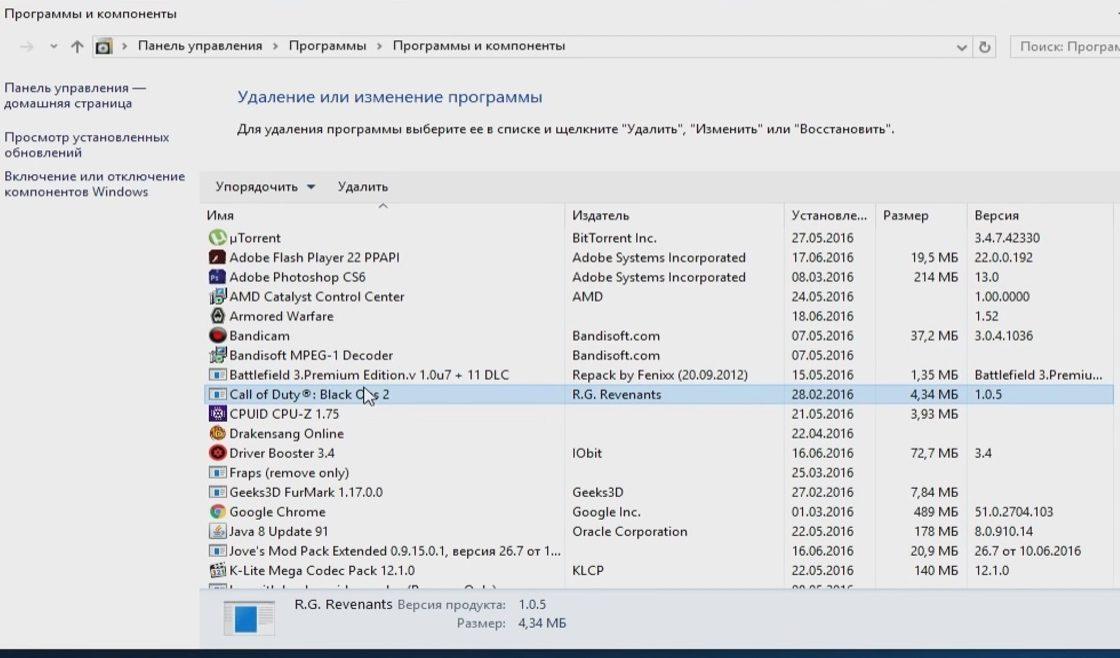Viewport: 1120px width, 658px height.
Task: Click the Geeks3D FurMark icon
Action: point(217,492)
